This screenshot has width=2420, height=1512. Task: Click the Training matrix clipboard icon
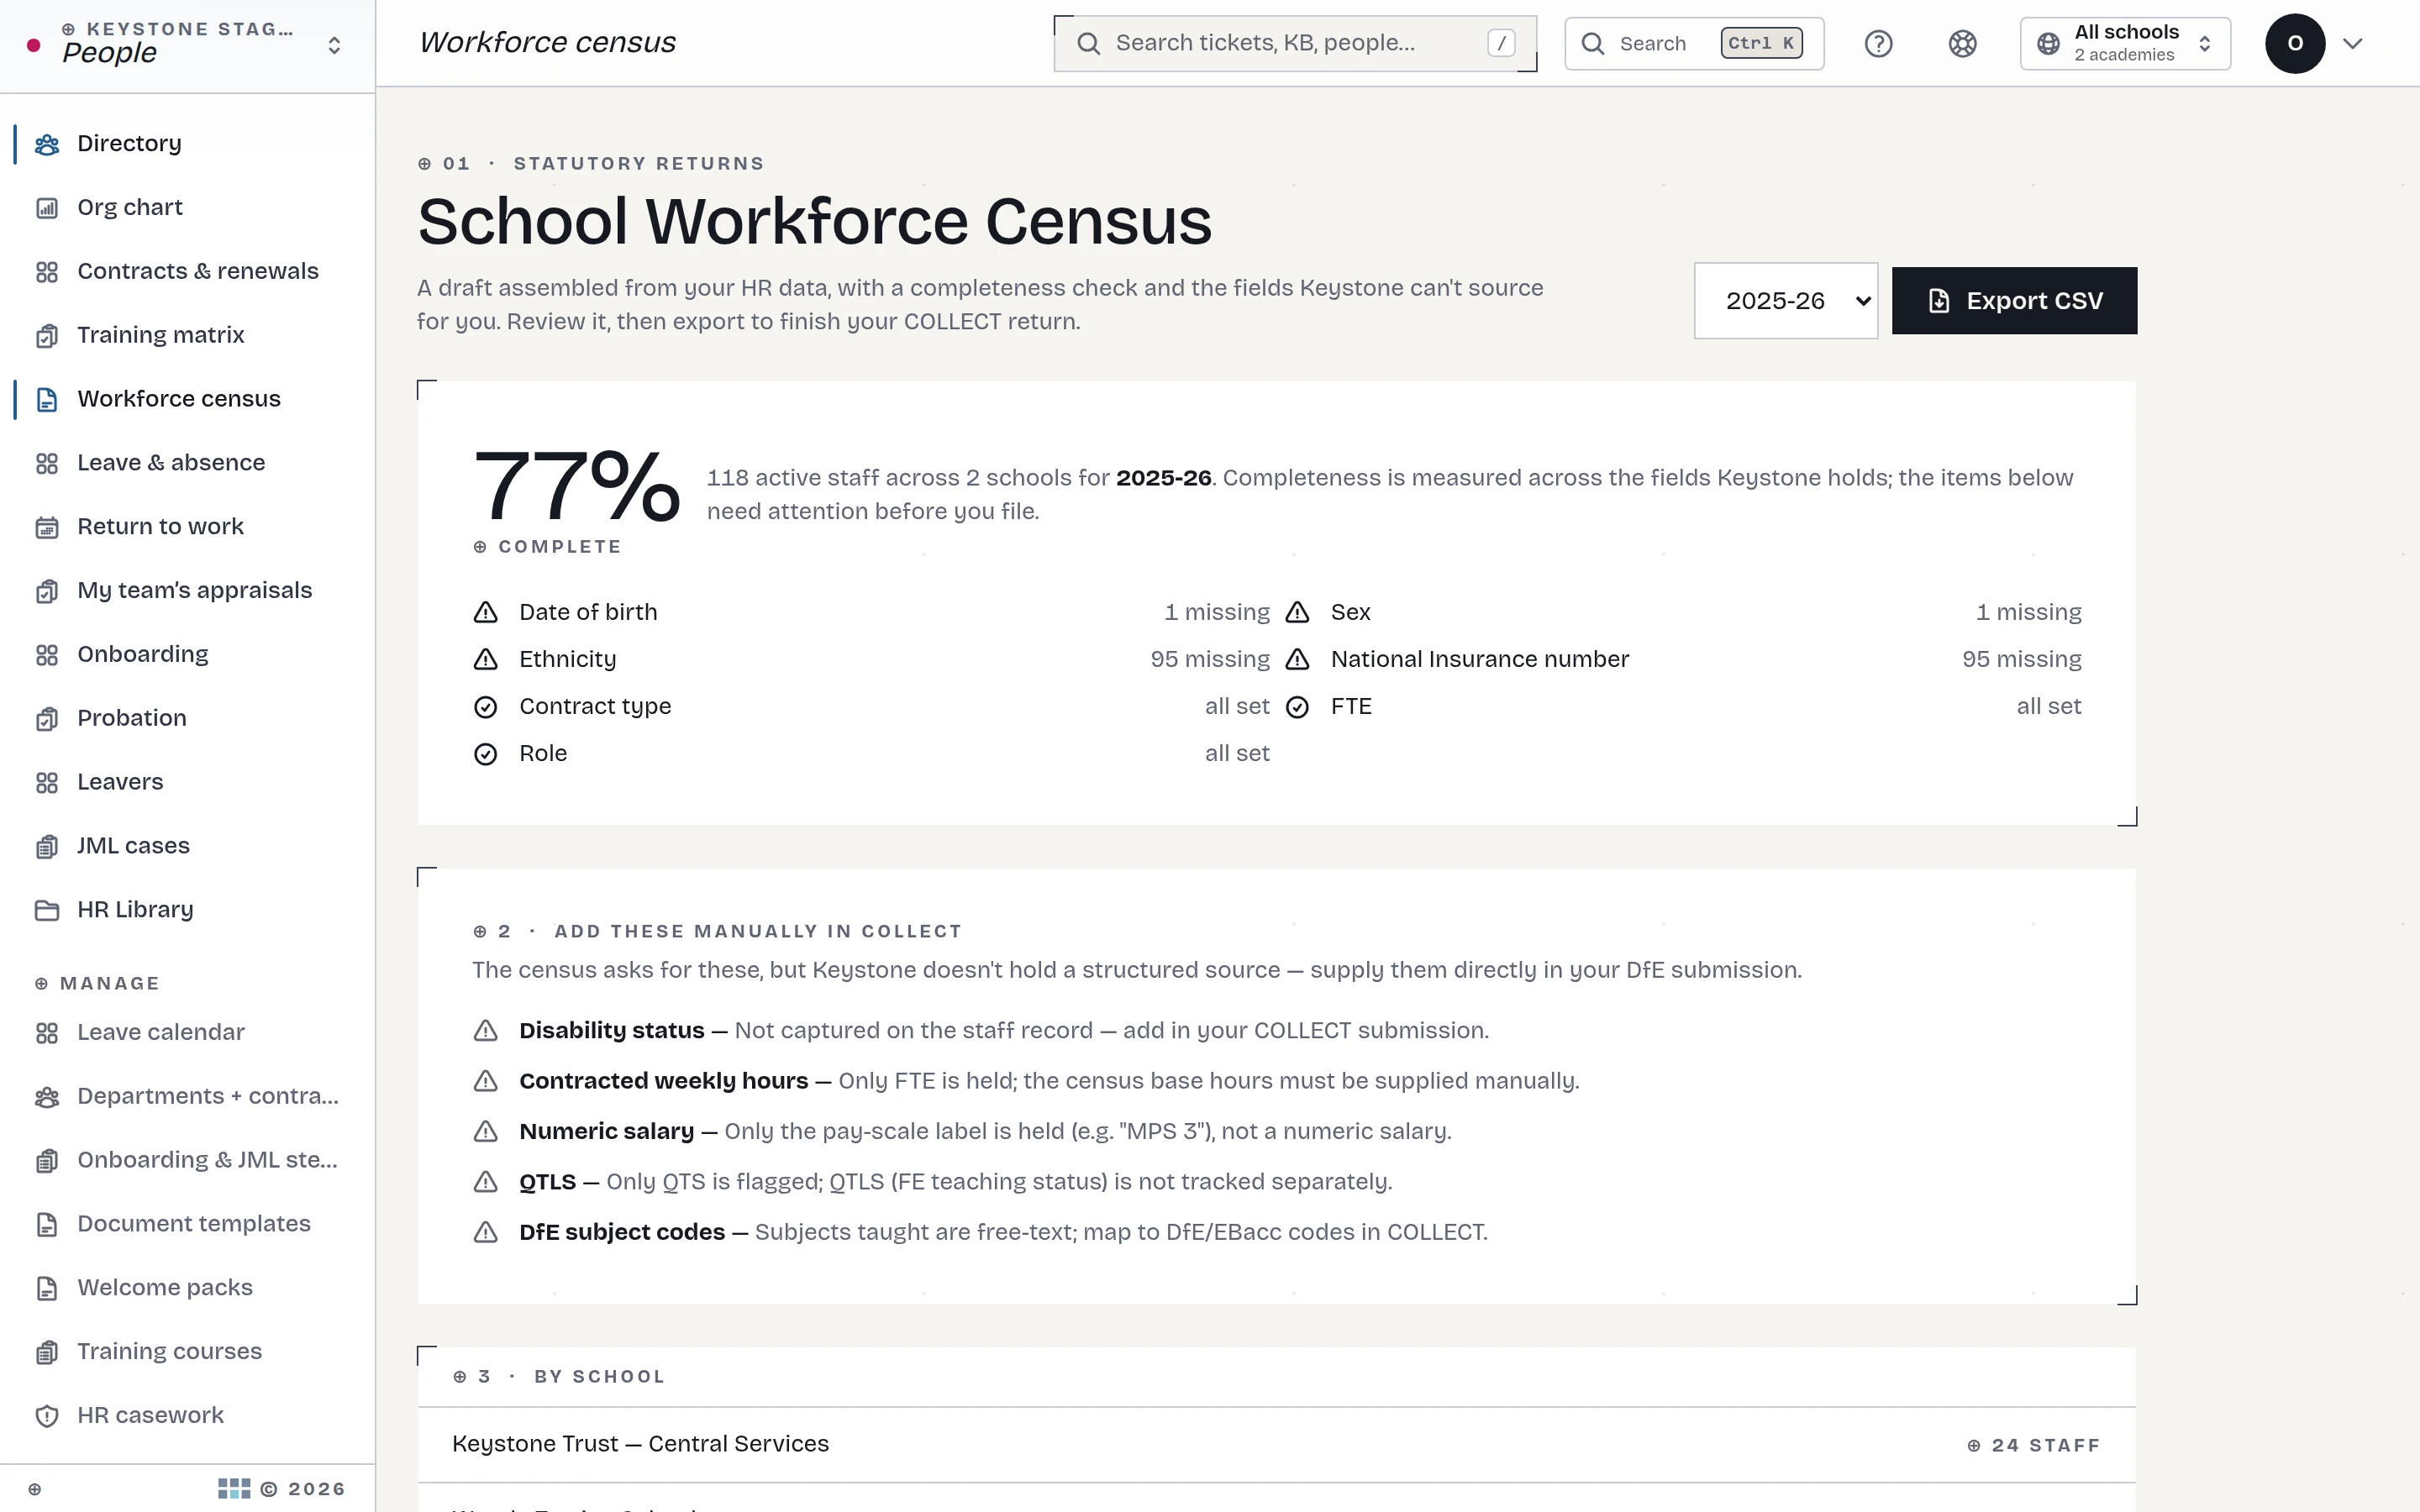(47, 336)
